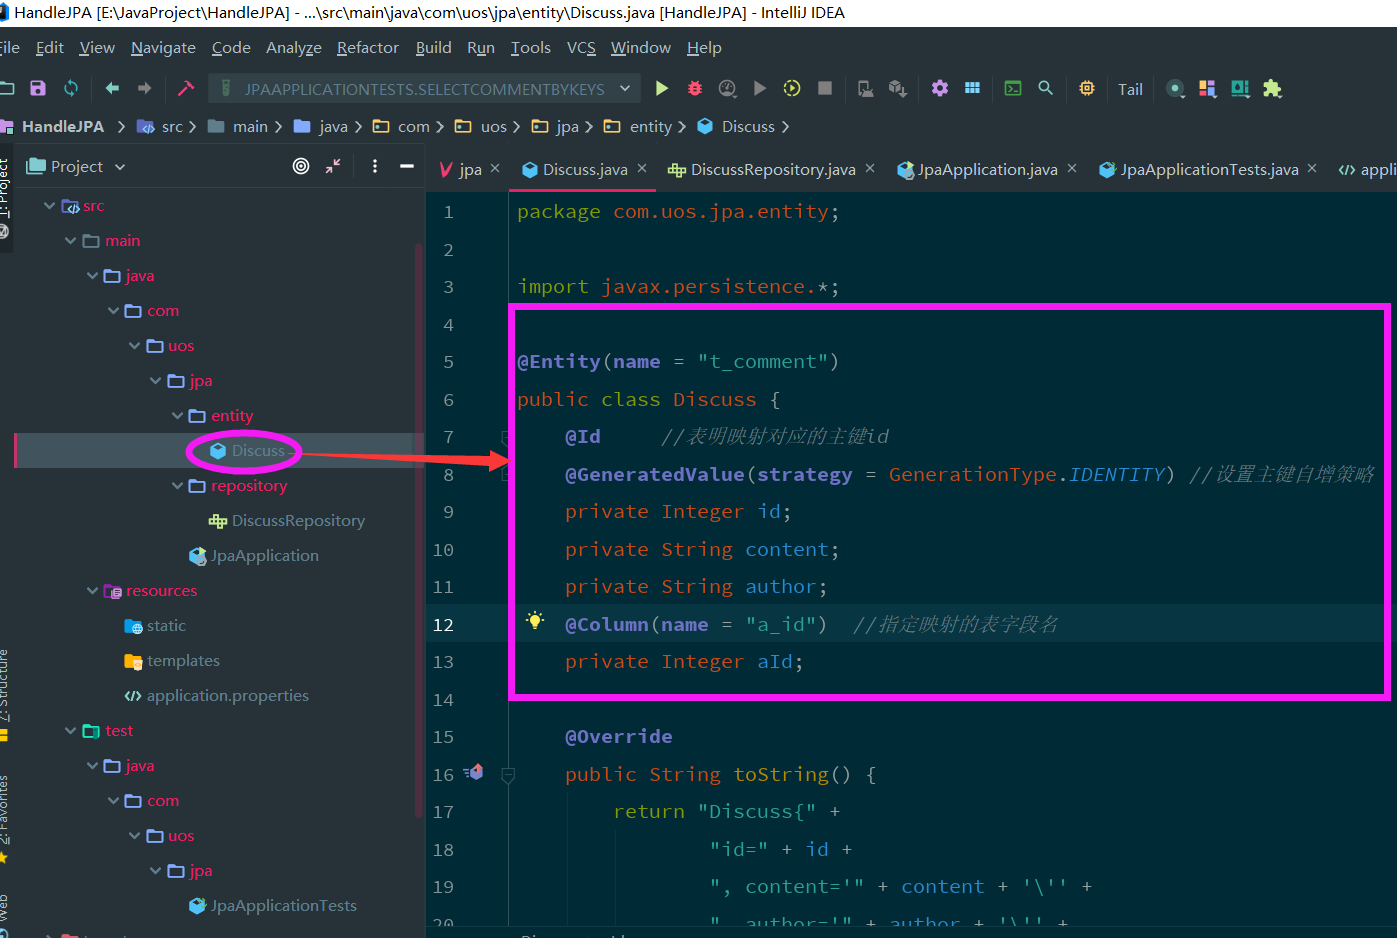Switch to DiscussRepository.java tab
The width and height of the screenshot is (1397, 938).
coord(772,170)
